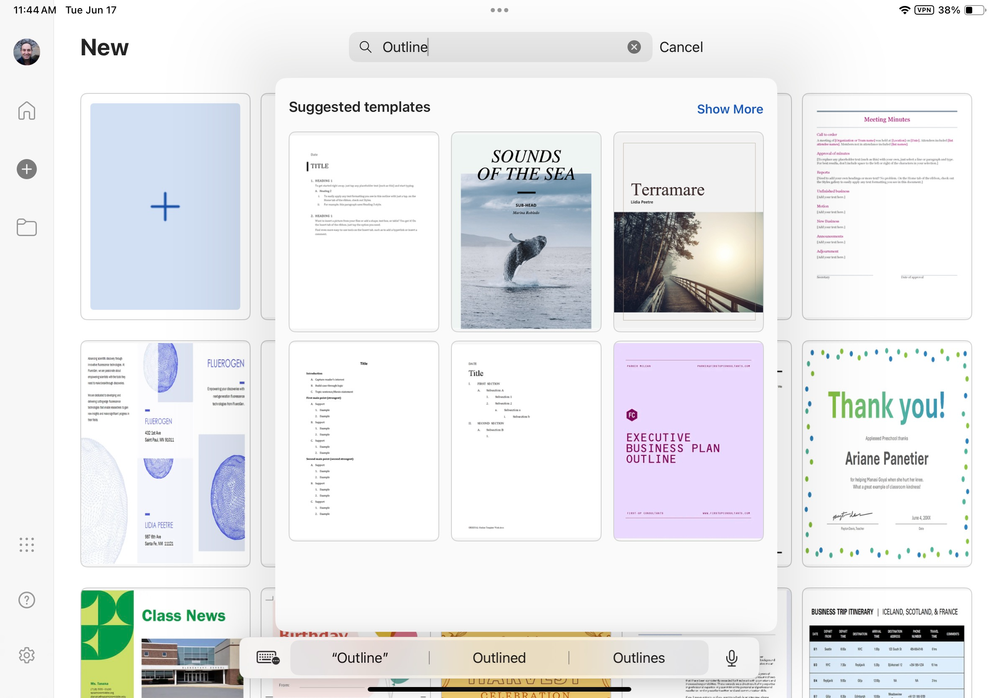Viewport: 999px width, 698px height.
Task: Tap the VPN status indicator
Action: pyautogui.click(x=924, y=10)
